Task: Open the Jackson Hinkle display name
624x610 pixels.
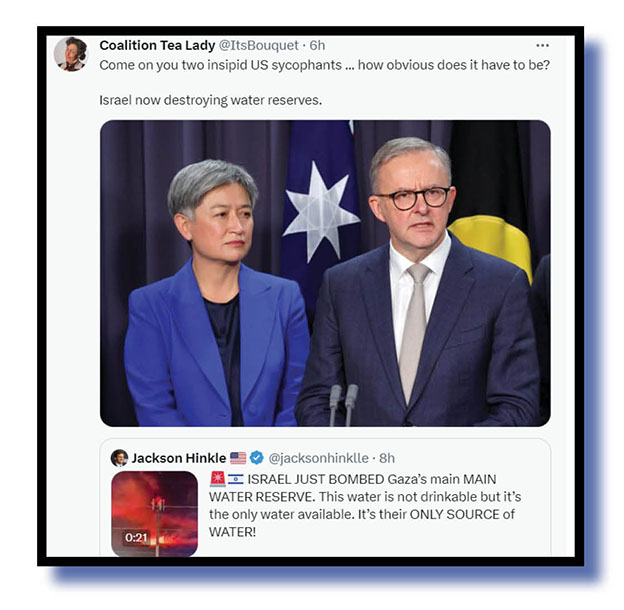Action: [x=179, y=458]
